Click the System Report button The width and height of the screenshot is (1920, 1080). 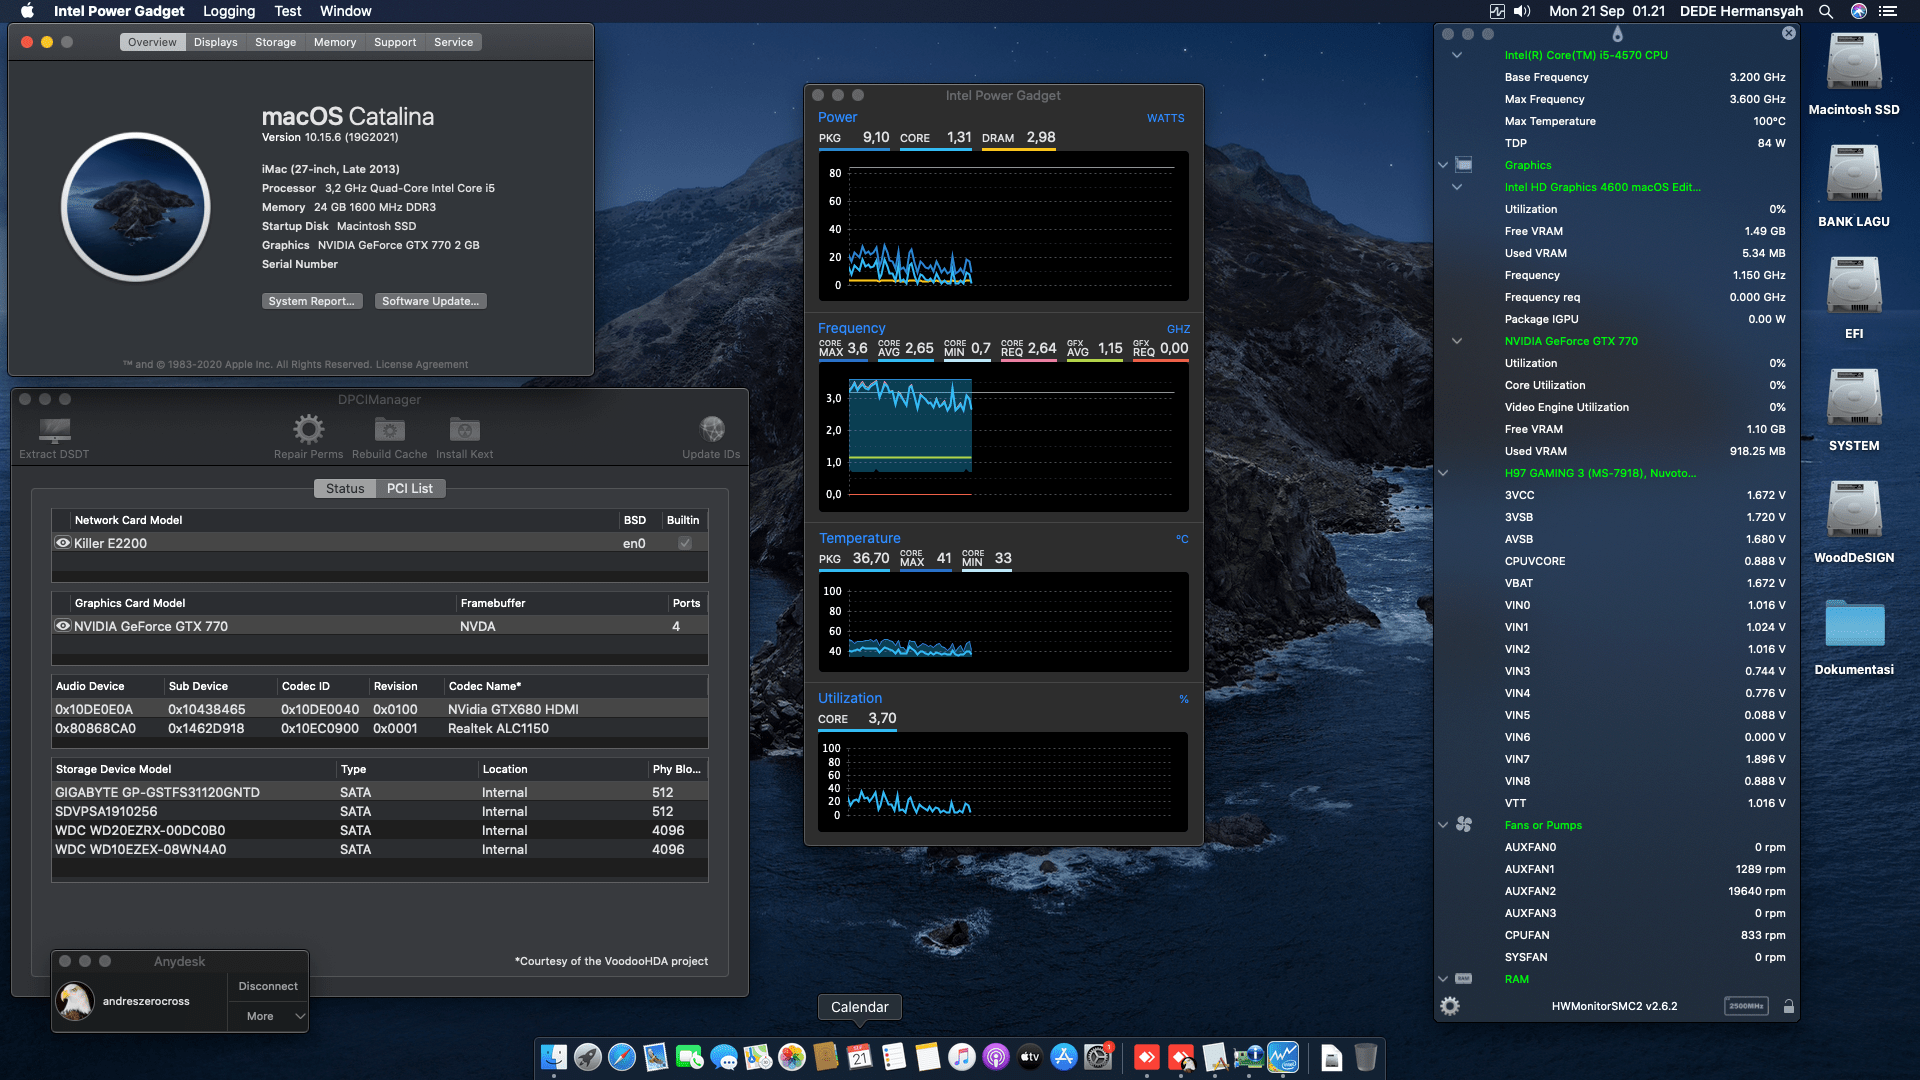click(x=311, y=300)
